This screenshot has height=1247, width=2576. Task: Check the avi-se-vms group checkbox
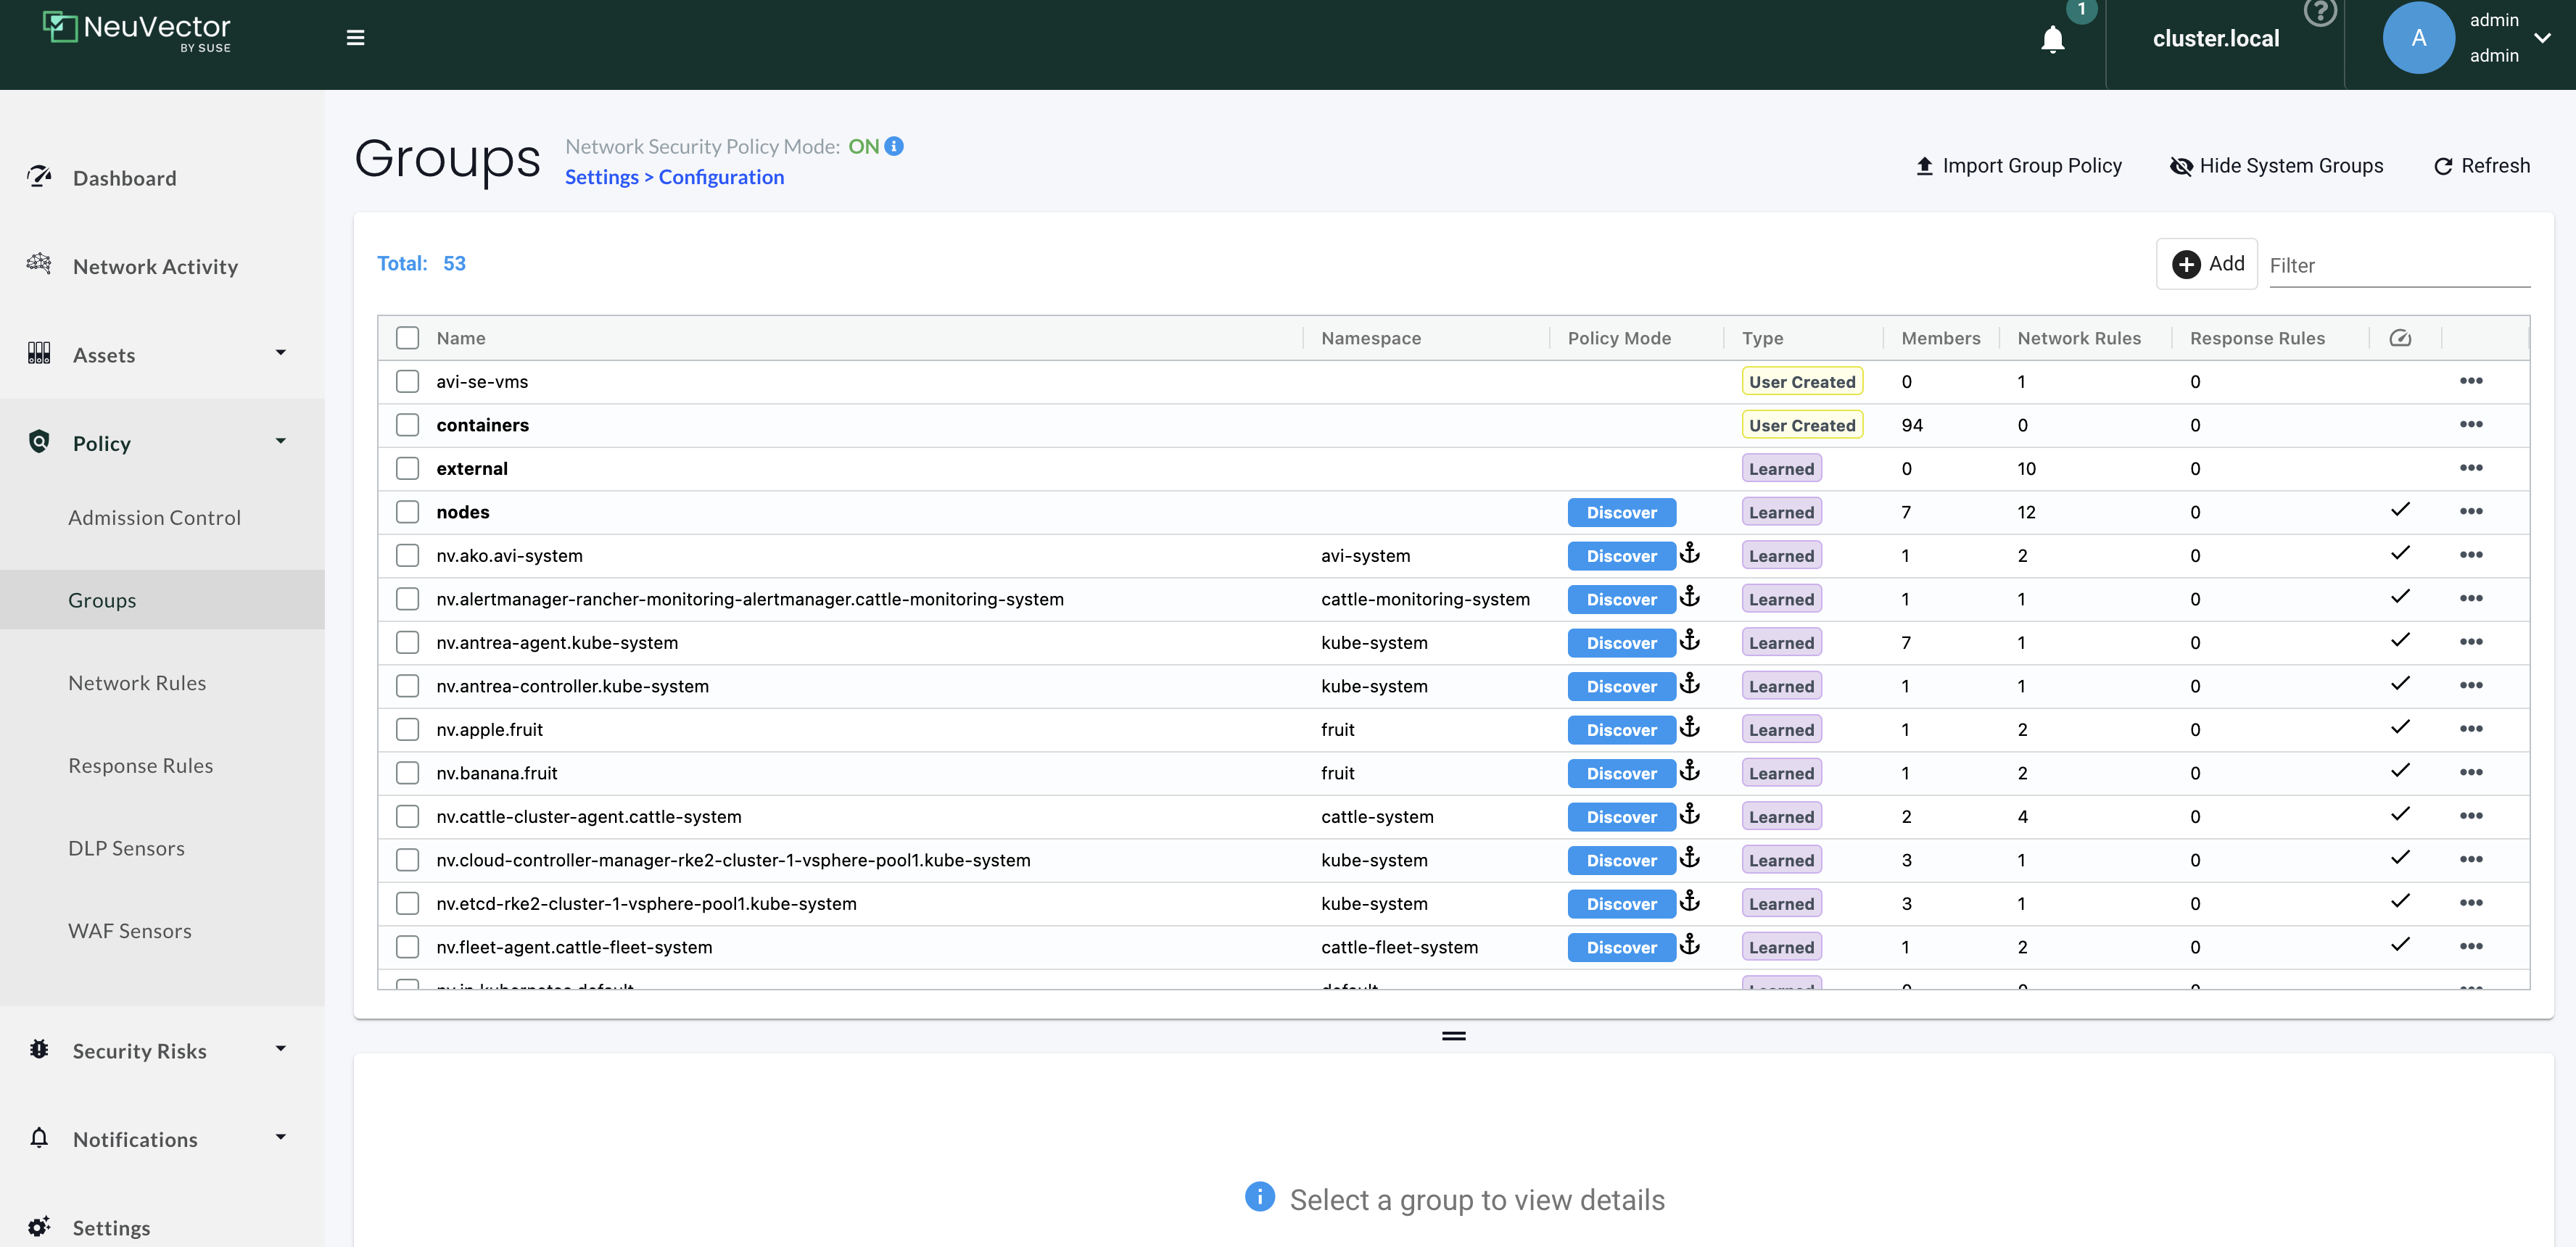407,381
